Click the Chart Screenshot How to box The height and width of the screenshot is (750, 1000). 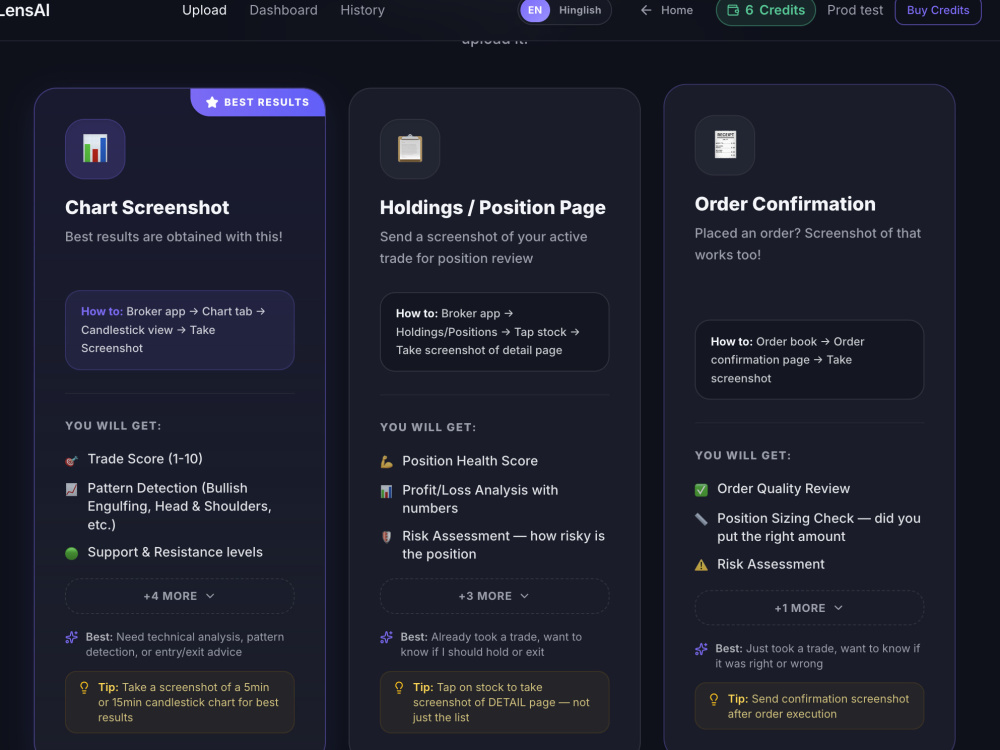(179, 330)
